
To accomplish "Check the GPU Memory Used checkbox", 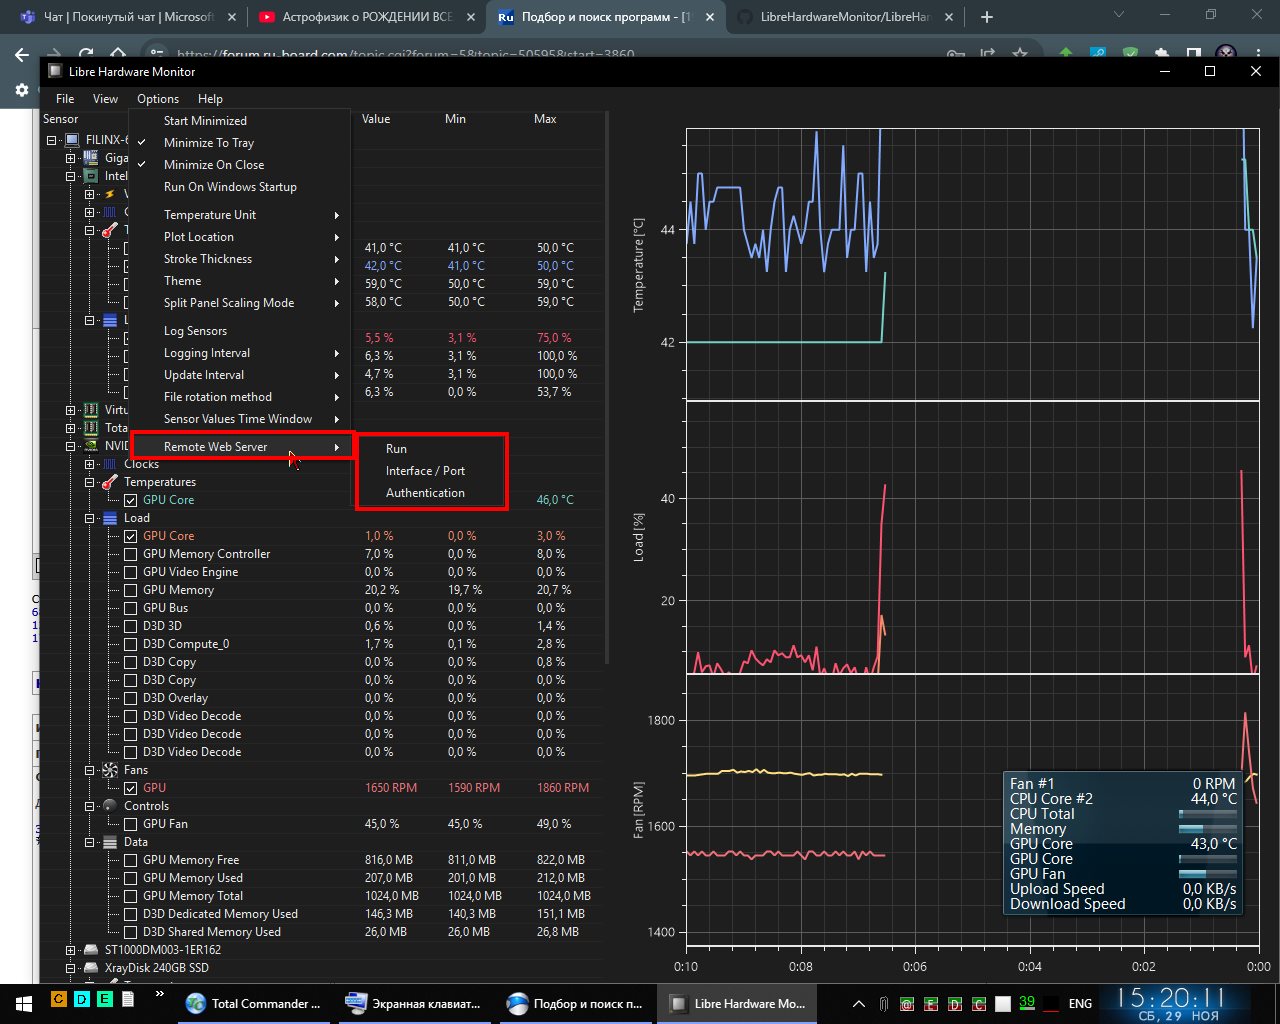I will click(x=130, y=878).
